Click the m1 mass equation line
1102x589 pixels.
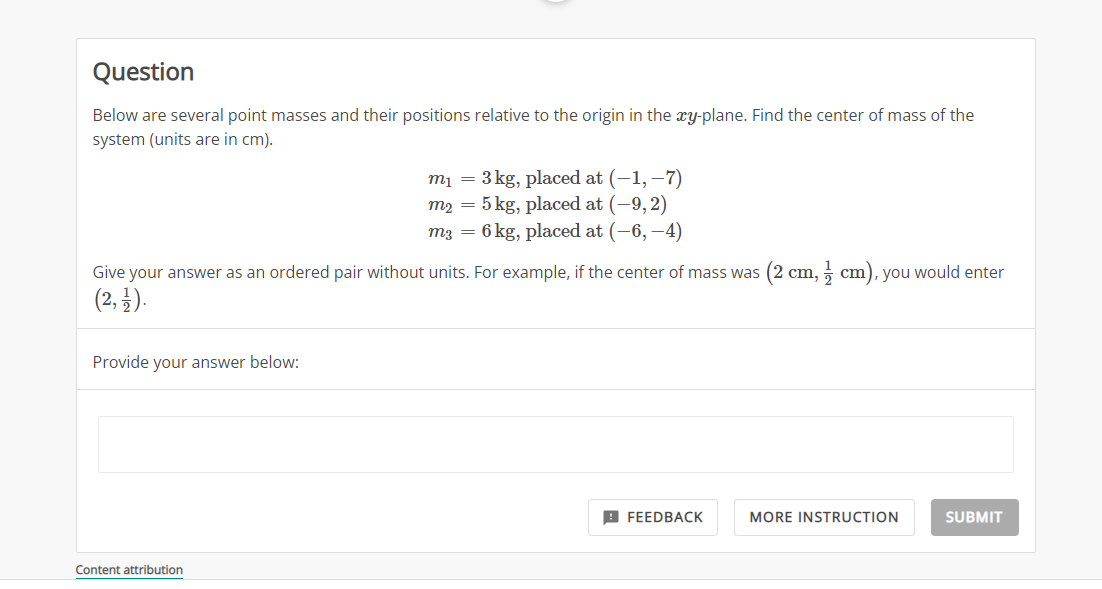tap(555, 178)
